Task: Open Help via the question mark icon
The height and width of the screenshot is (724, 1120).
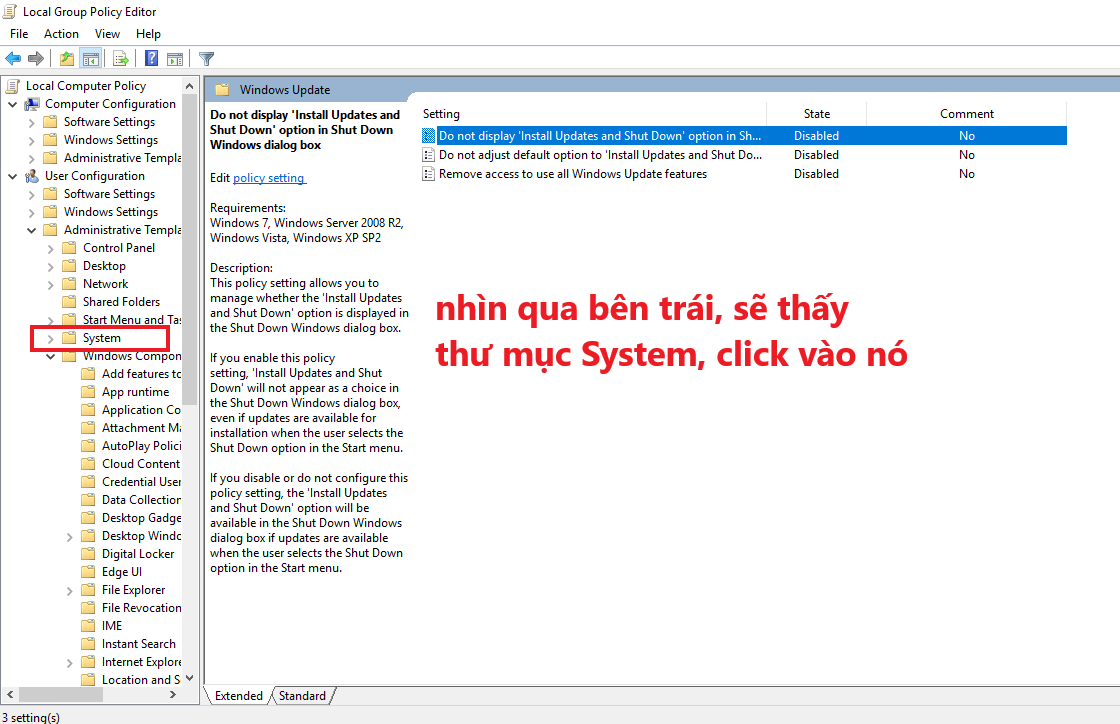Action: [x=150, y=58]
